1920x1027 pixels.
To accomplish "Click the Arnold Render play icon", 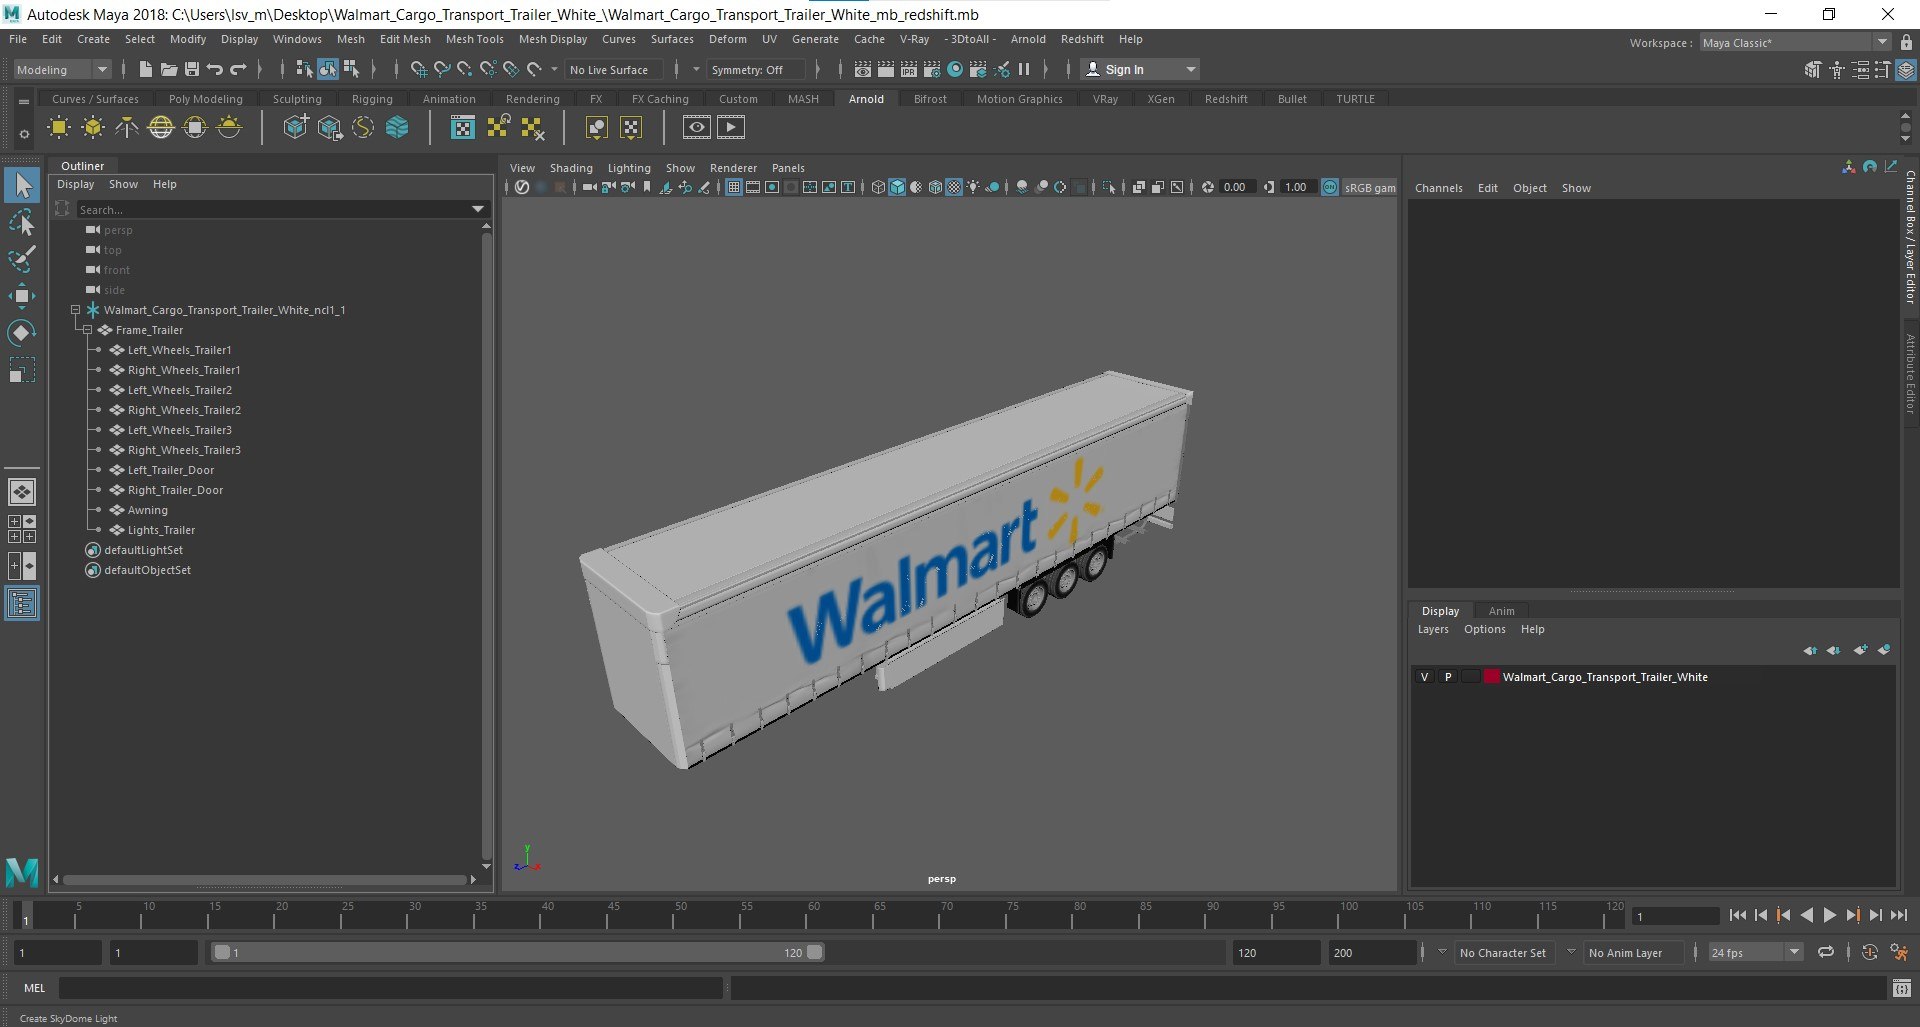I will (731, 127).
